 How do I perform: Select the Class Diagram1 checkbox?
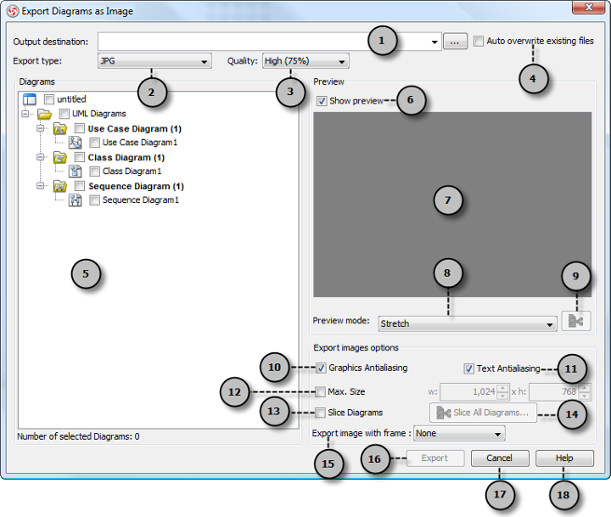94,171
